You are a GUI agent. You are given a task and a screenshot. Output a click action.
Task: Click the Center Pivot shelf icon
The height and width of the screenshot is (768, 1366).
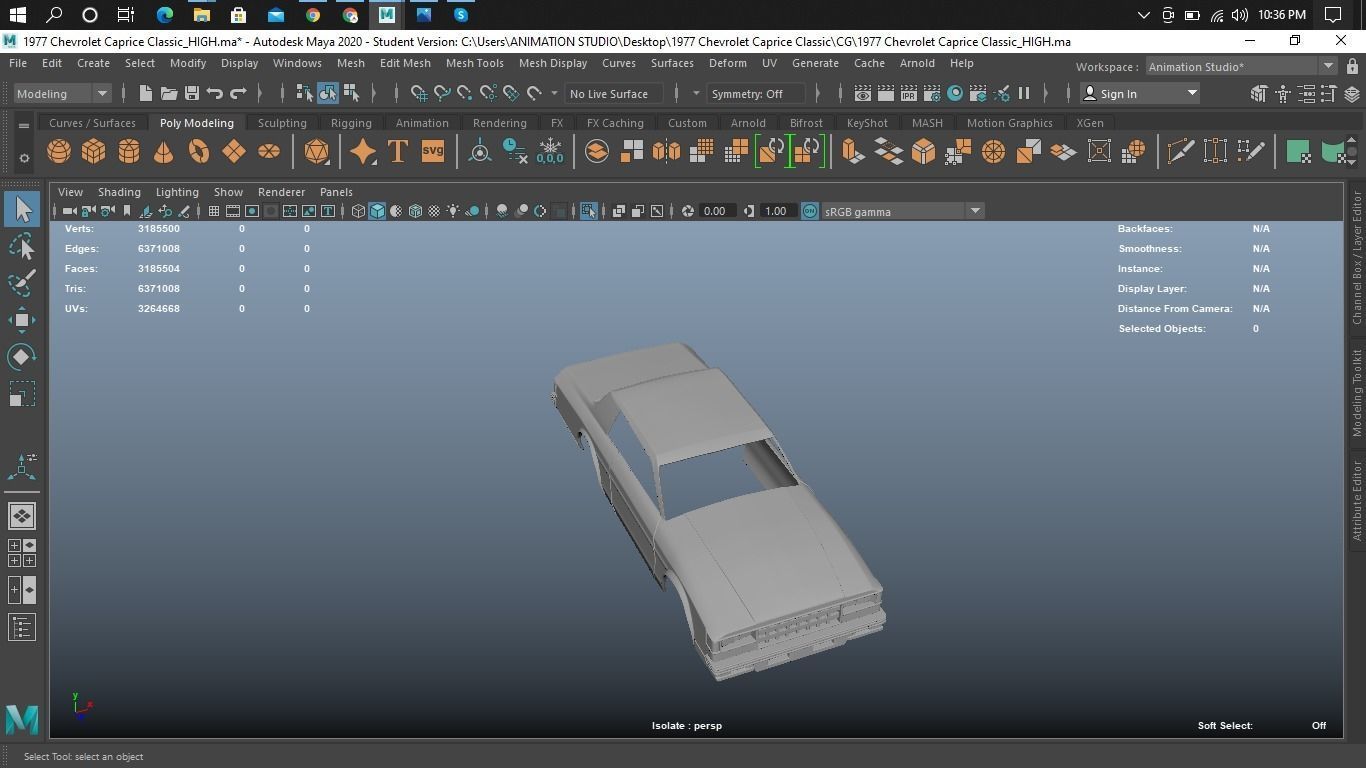[480, 152]
